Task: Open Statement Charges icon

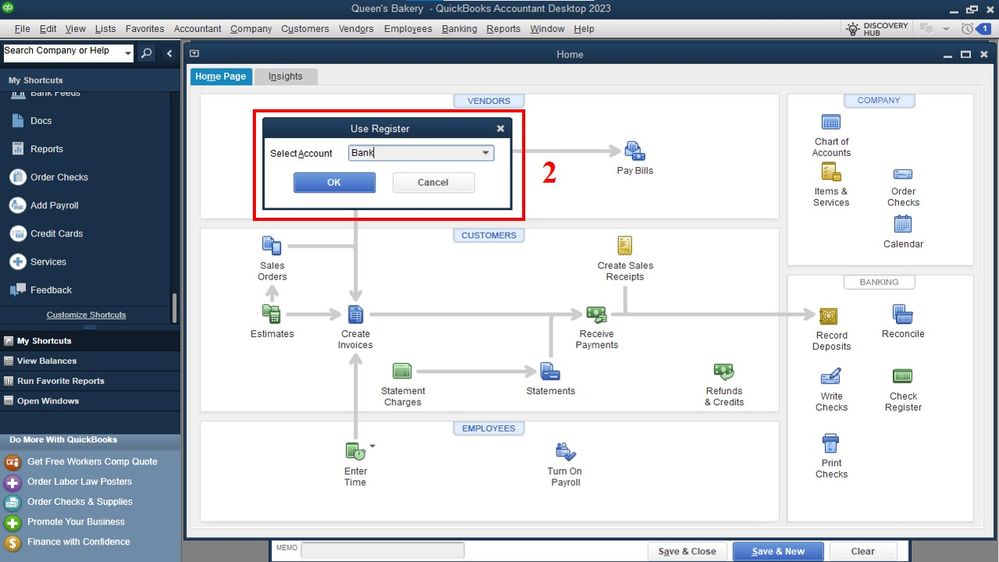Action: point(403,371)
